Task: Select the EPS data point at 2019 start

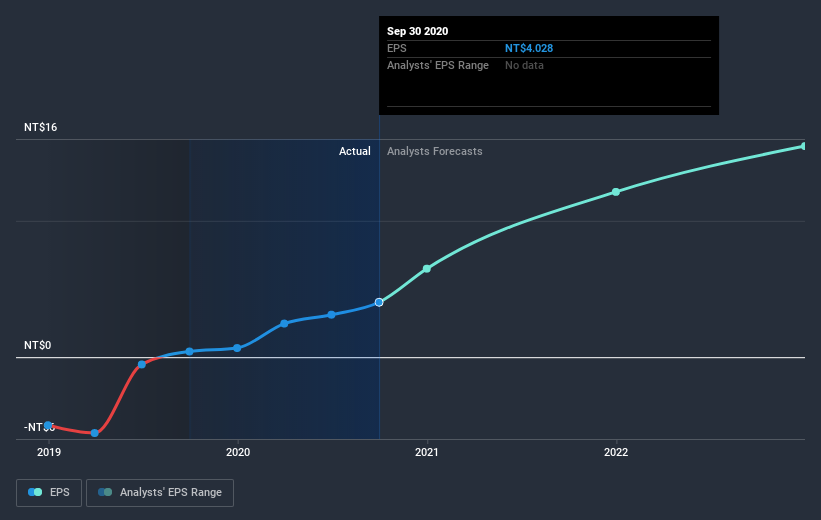Action: pos(48,425)
